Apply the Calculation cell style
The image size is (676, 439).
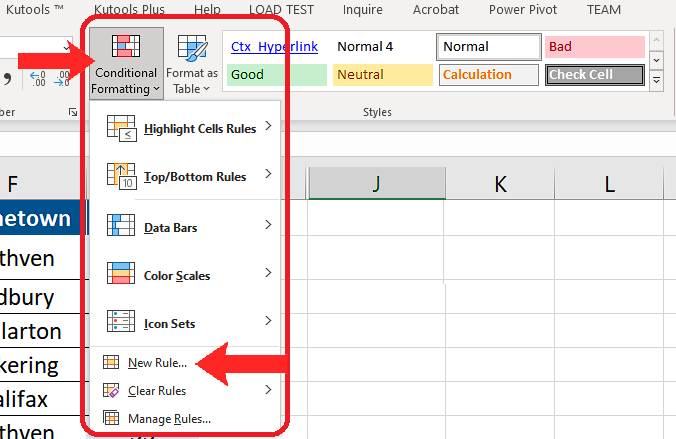coord(489,75)
